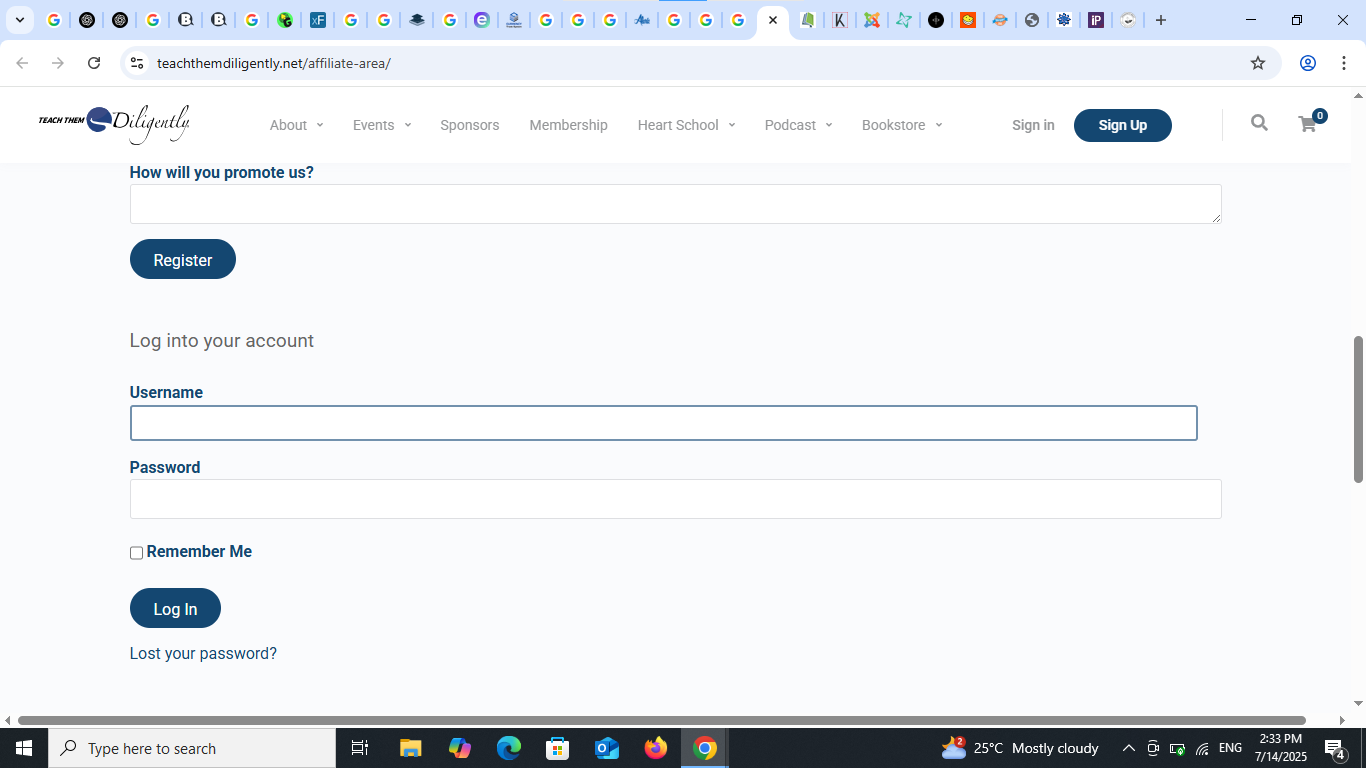Show hidden system tray icons
Image resolution: width=1366 pixels, height=768 pixels.
(x=1129, y=748)
